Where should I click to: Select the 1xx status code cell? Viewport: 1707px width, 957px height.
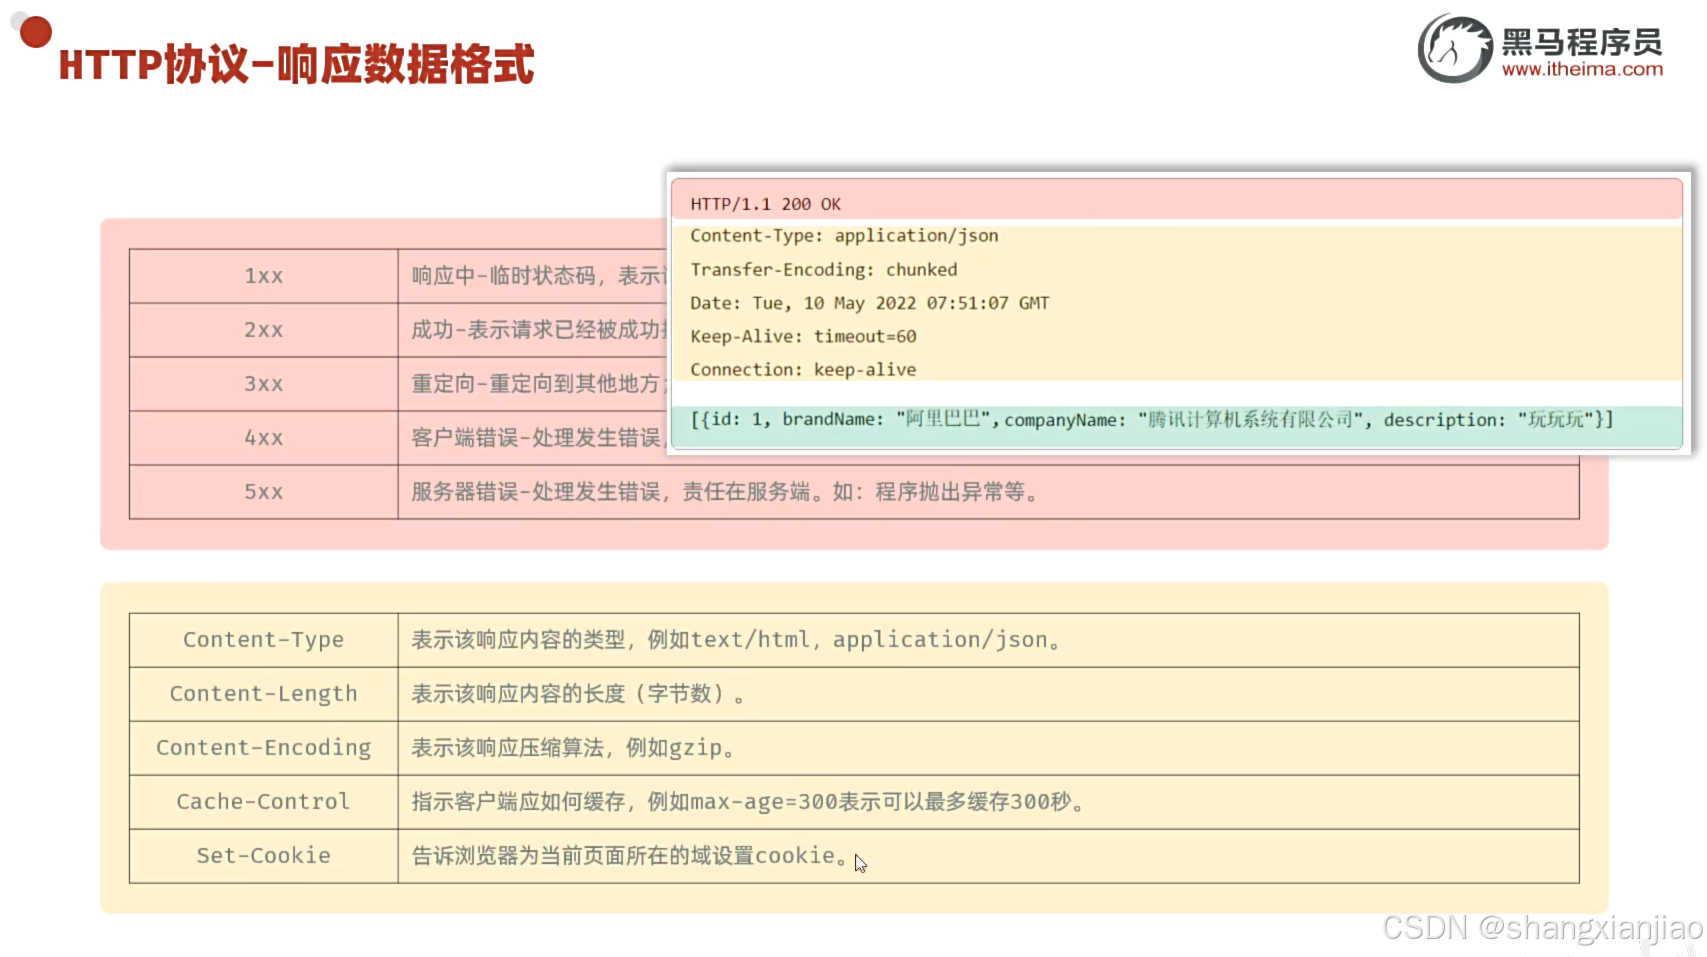[x=264, y=276]
